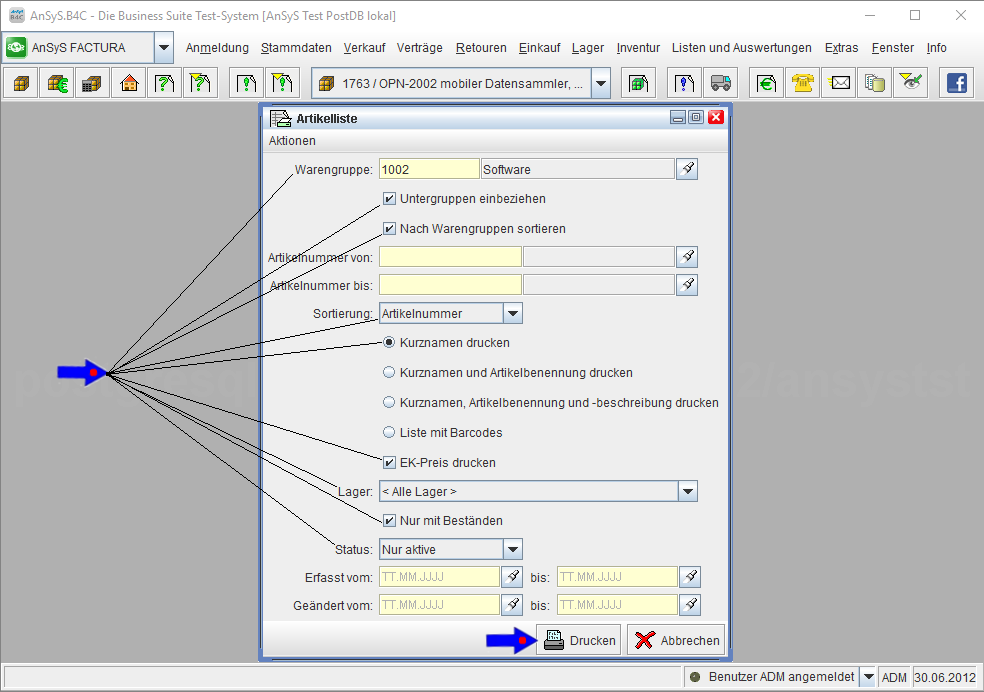Open the Sortierung dropdown
The height and width of the screenshot is (692, 984).
coord(512,313)
